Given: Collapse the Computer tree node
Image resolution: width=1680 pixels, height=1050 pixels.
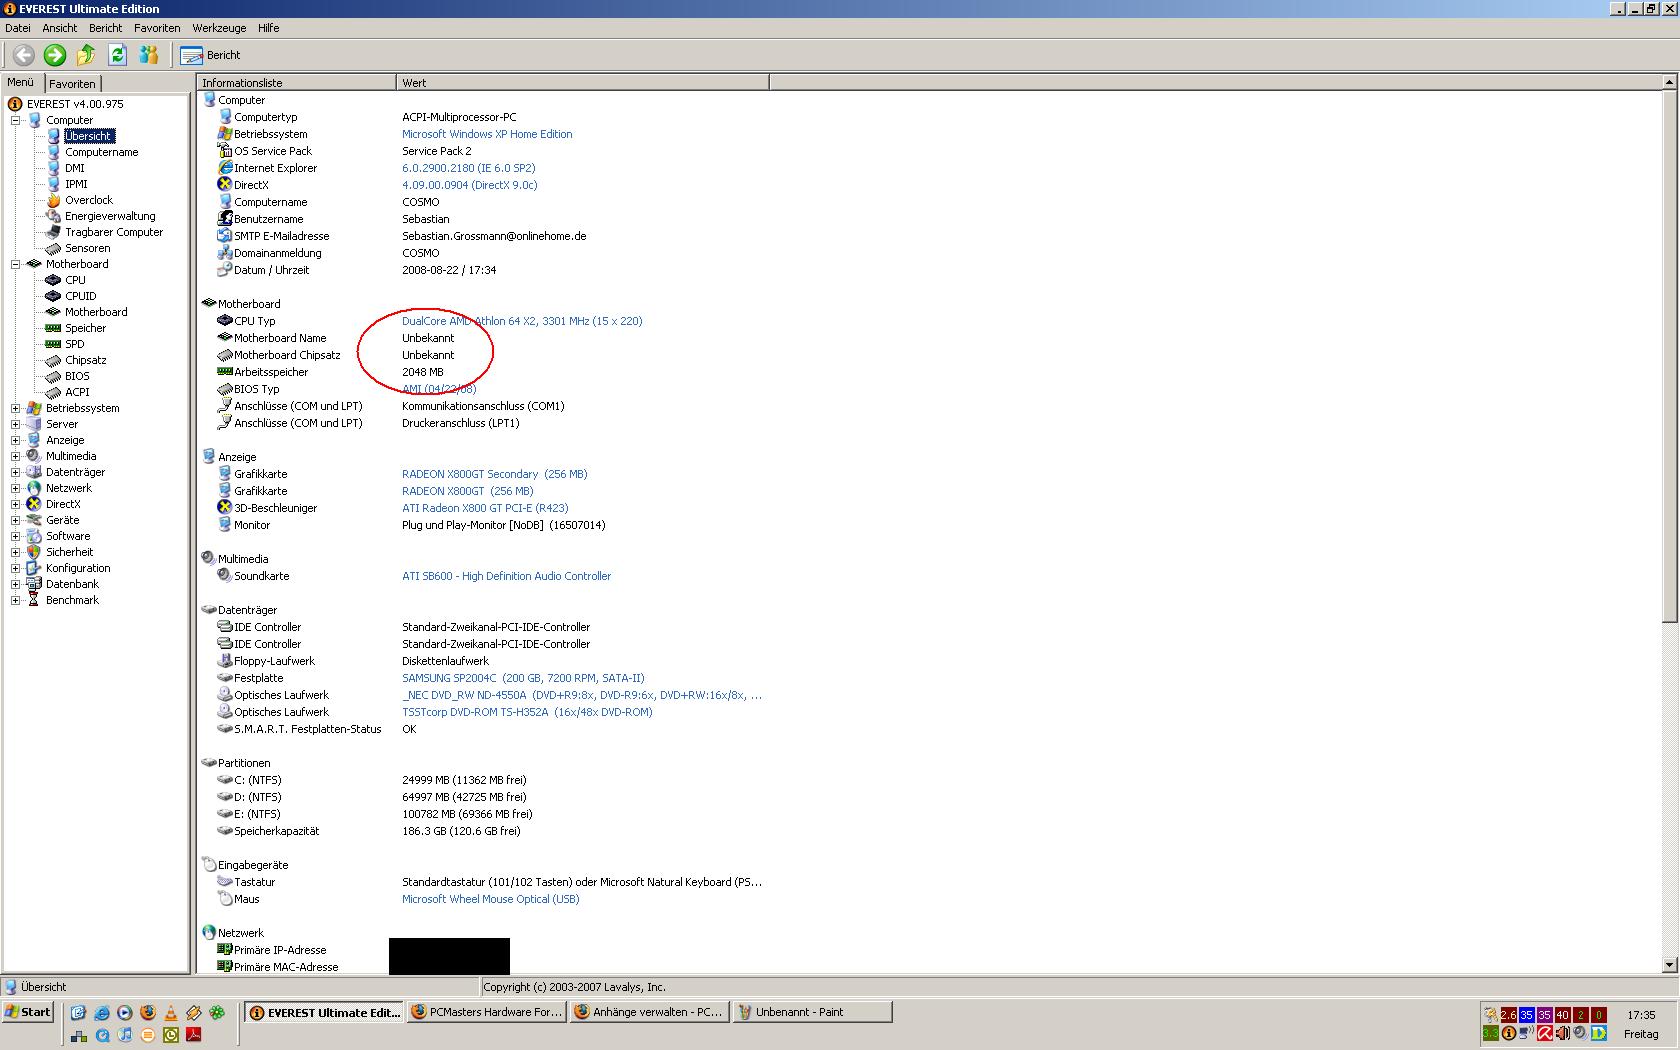Looking at the screenshot, I should tap(16, 120).
